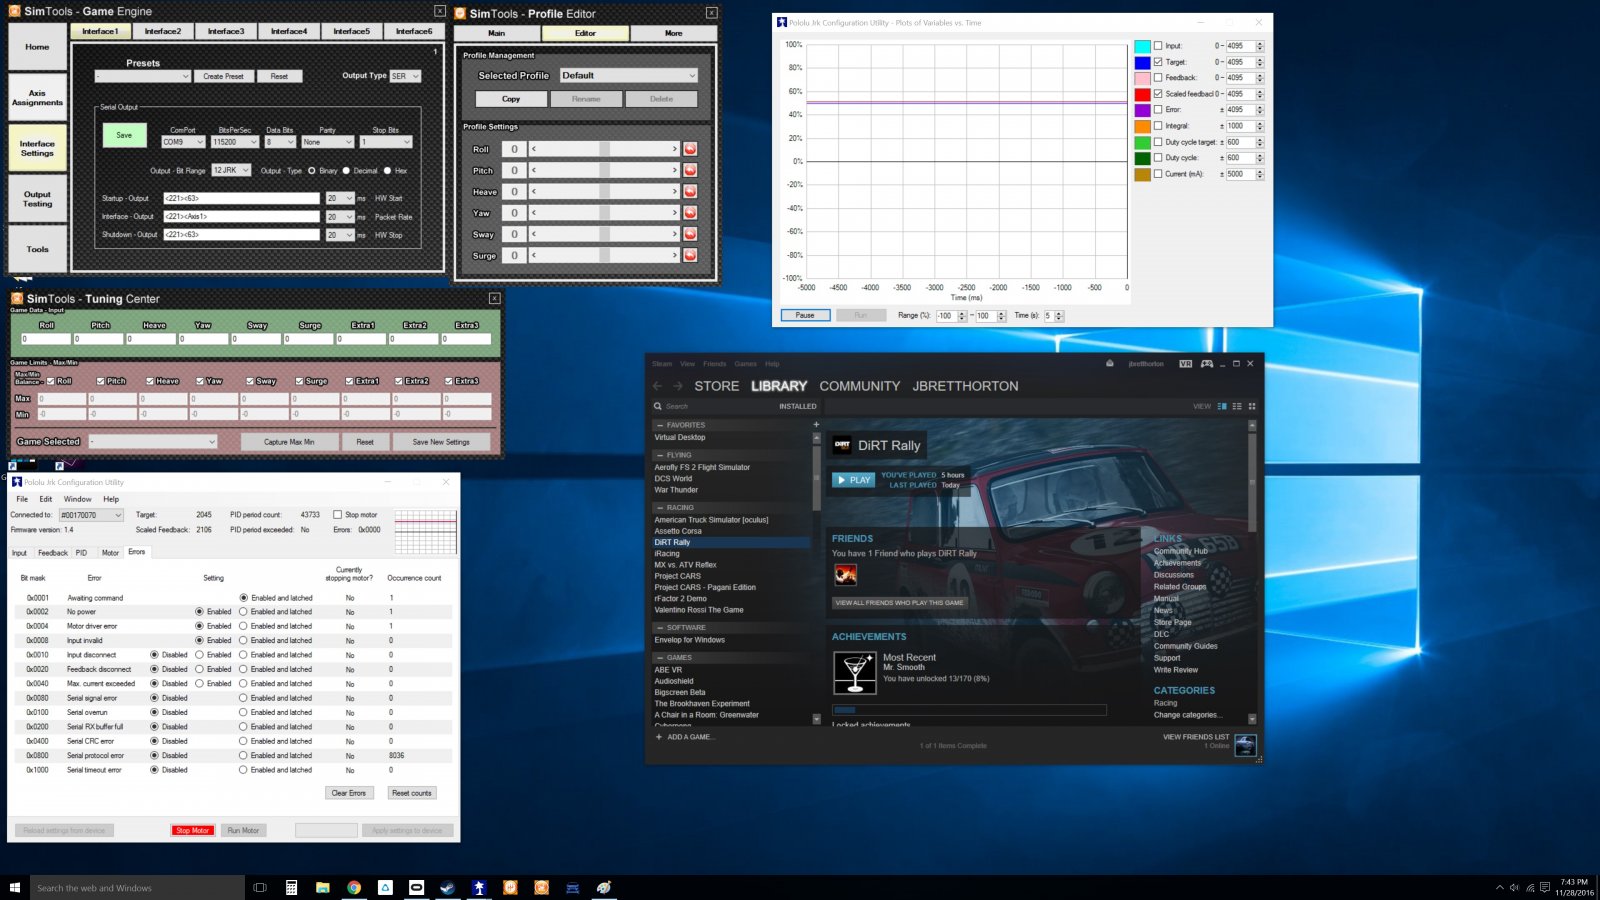Click Steam notification inbox icon
This screenshot has height=900, width=1600.
(1110, 364)
